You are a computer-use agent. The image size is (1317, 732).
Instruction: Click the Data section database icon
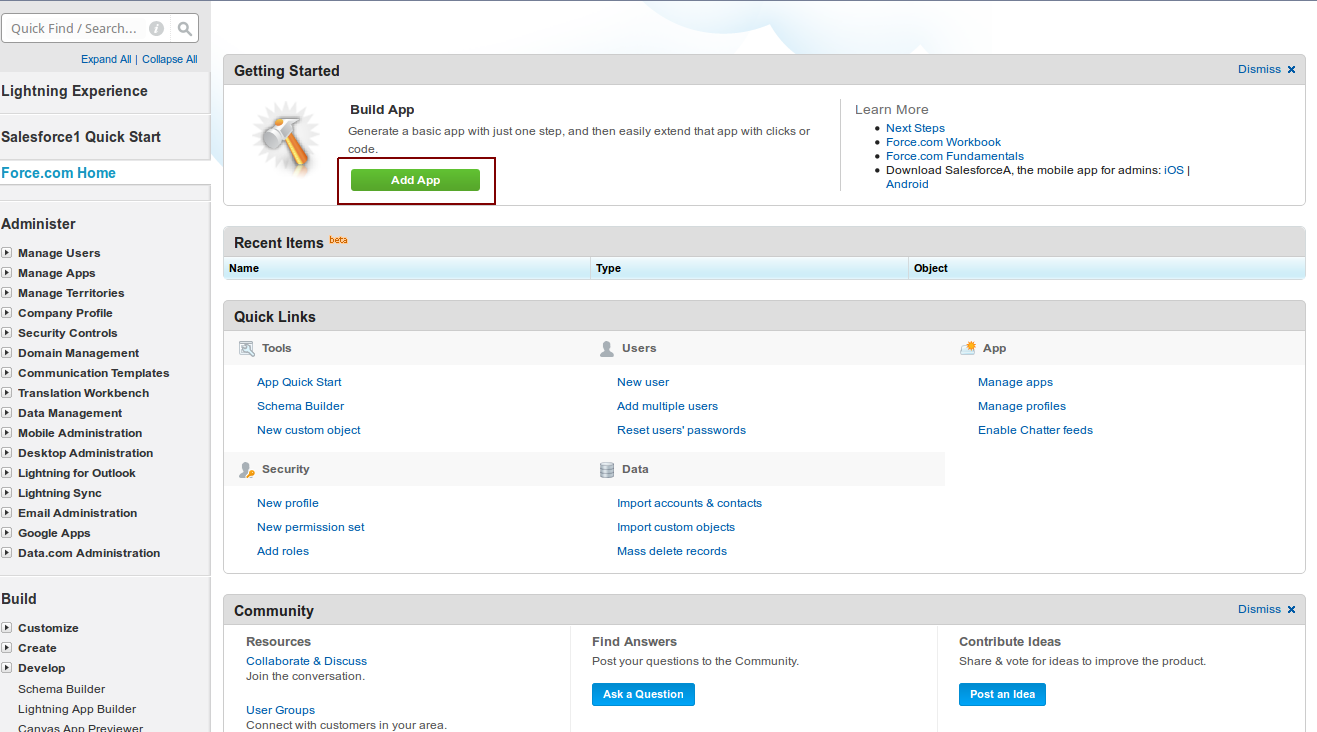click(607, 469)
